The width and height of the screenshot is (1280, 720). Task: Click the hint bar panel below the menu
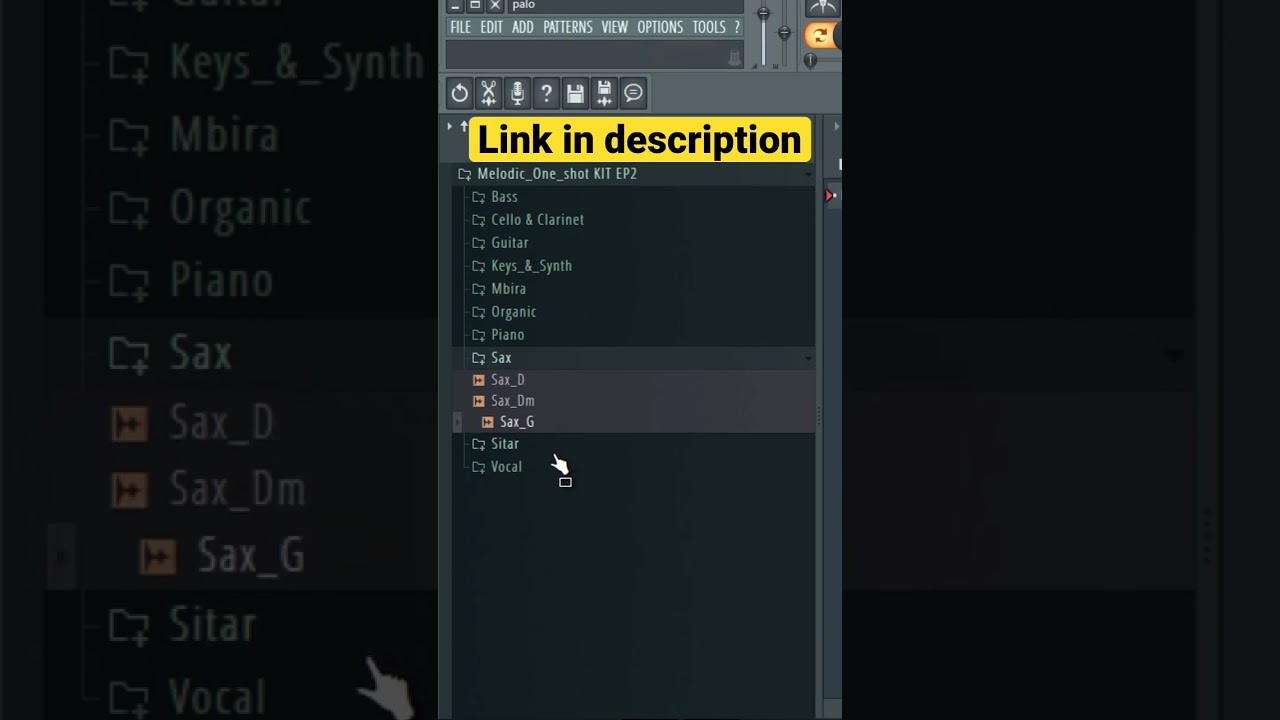[x=594, y=56]
